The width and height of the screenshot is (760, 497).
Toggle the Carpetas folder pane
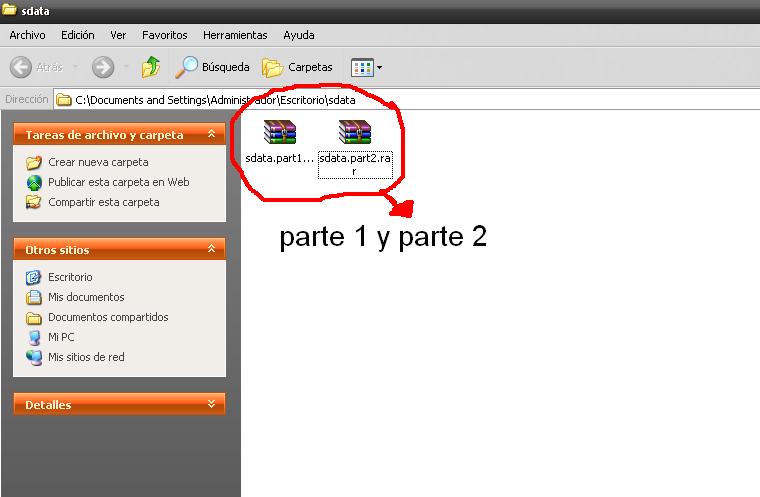coord(297,67)
